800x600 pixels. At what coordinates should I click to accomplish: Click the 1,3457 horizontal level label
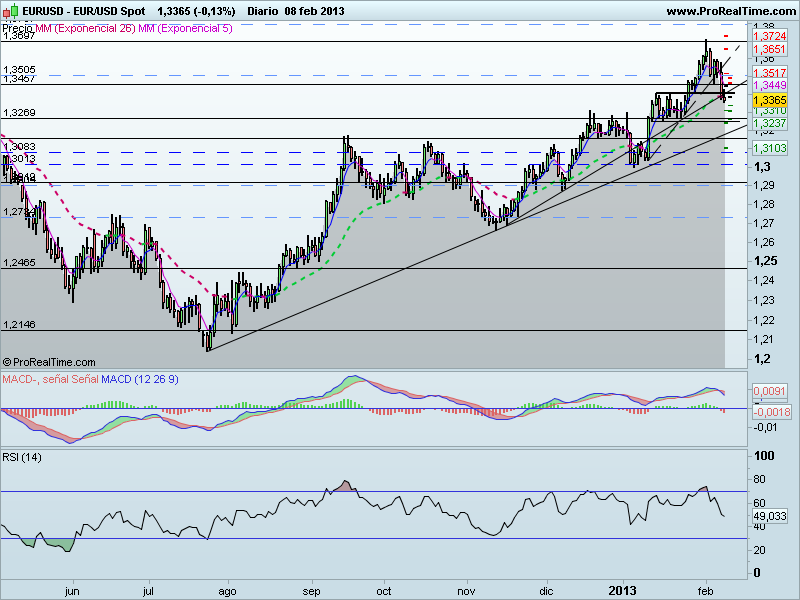19,79
